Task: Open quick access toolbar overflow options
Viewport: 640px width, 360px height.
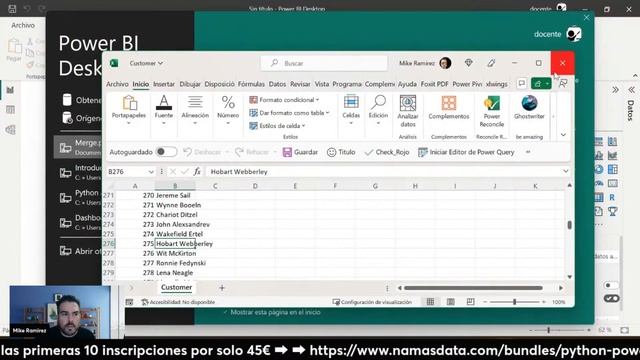Action: [x=528, y=152]
